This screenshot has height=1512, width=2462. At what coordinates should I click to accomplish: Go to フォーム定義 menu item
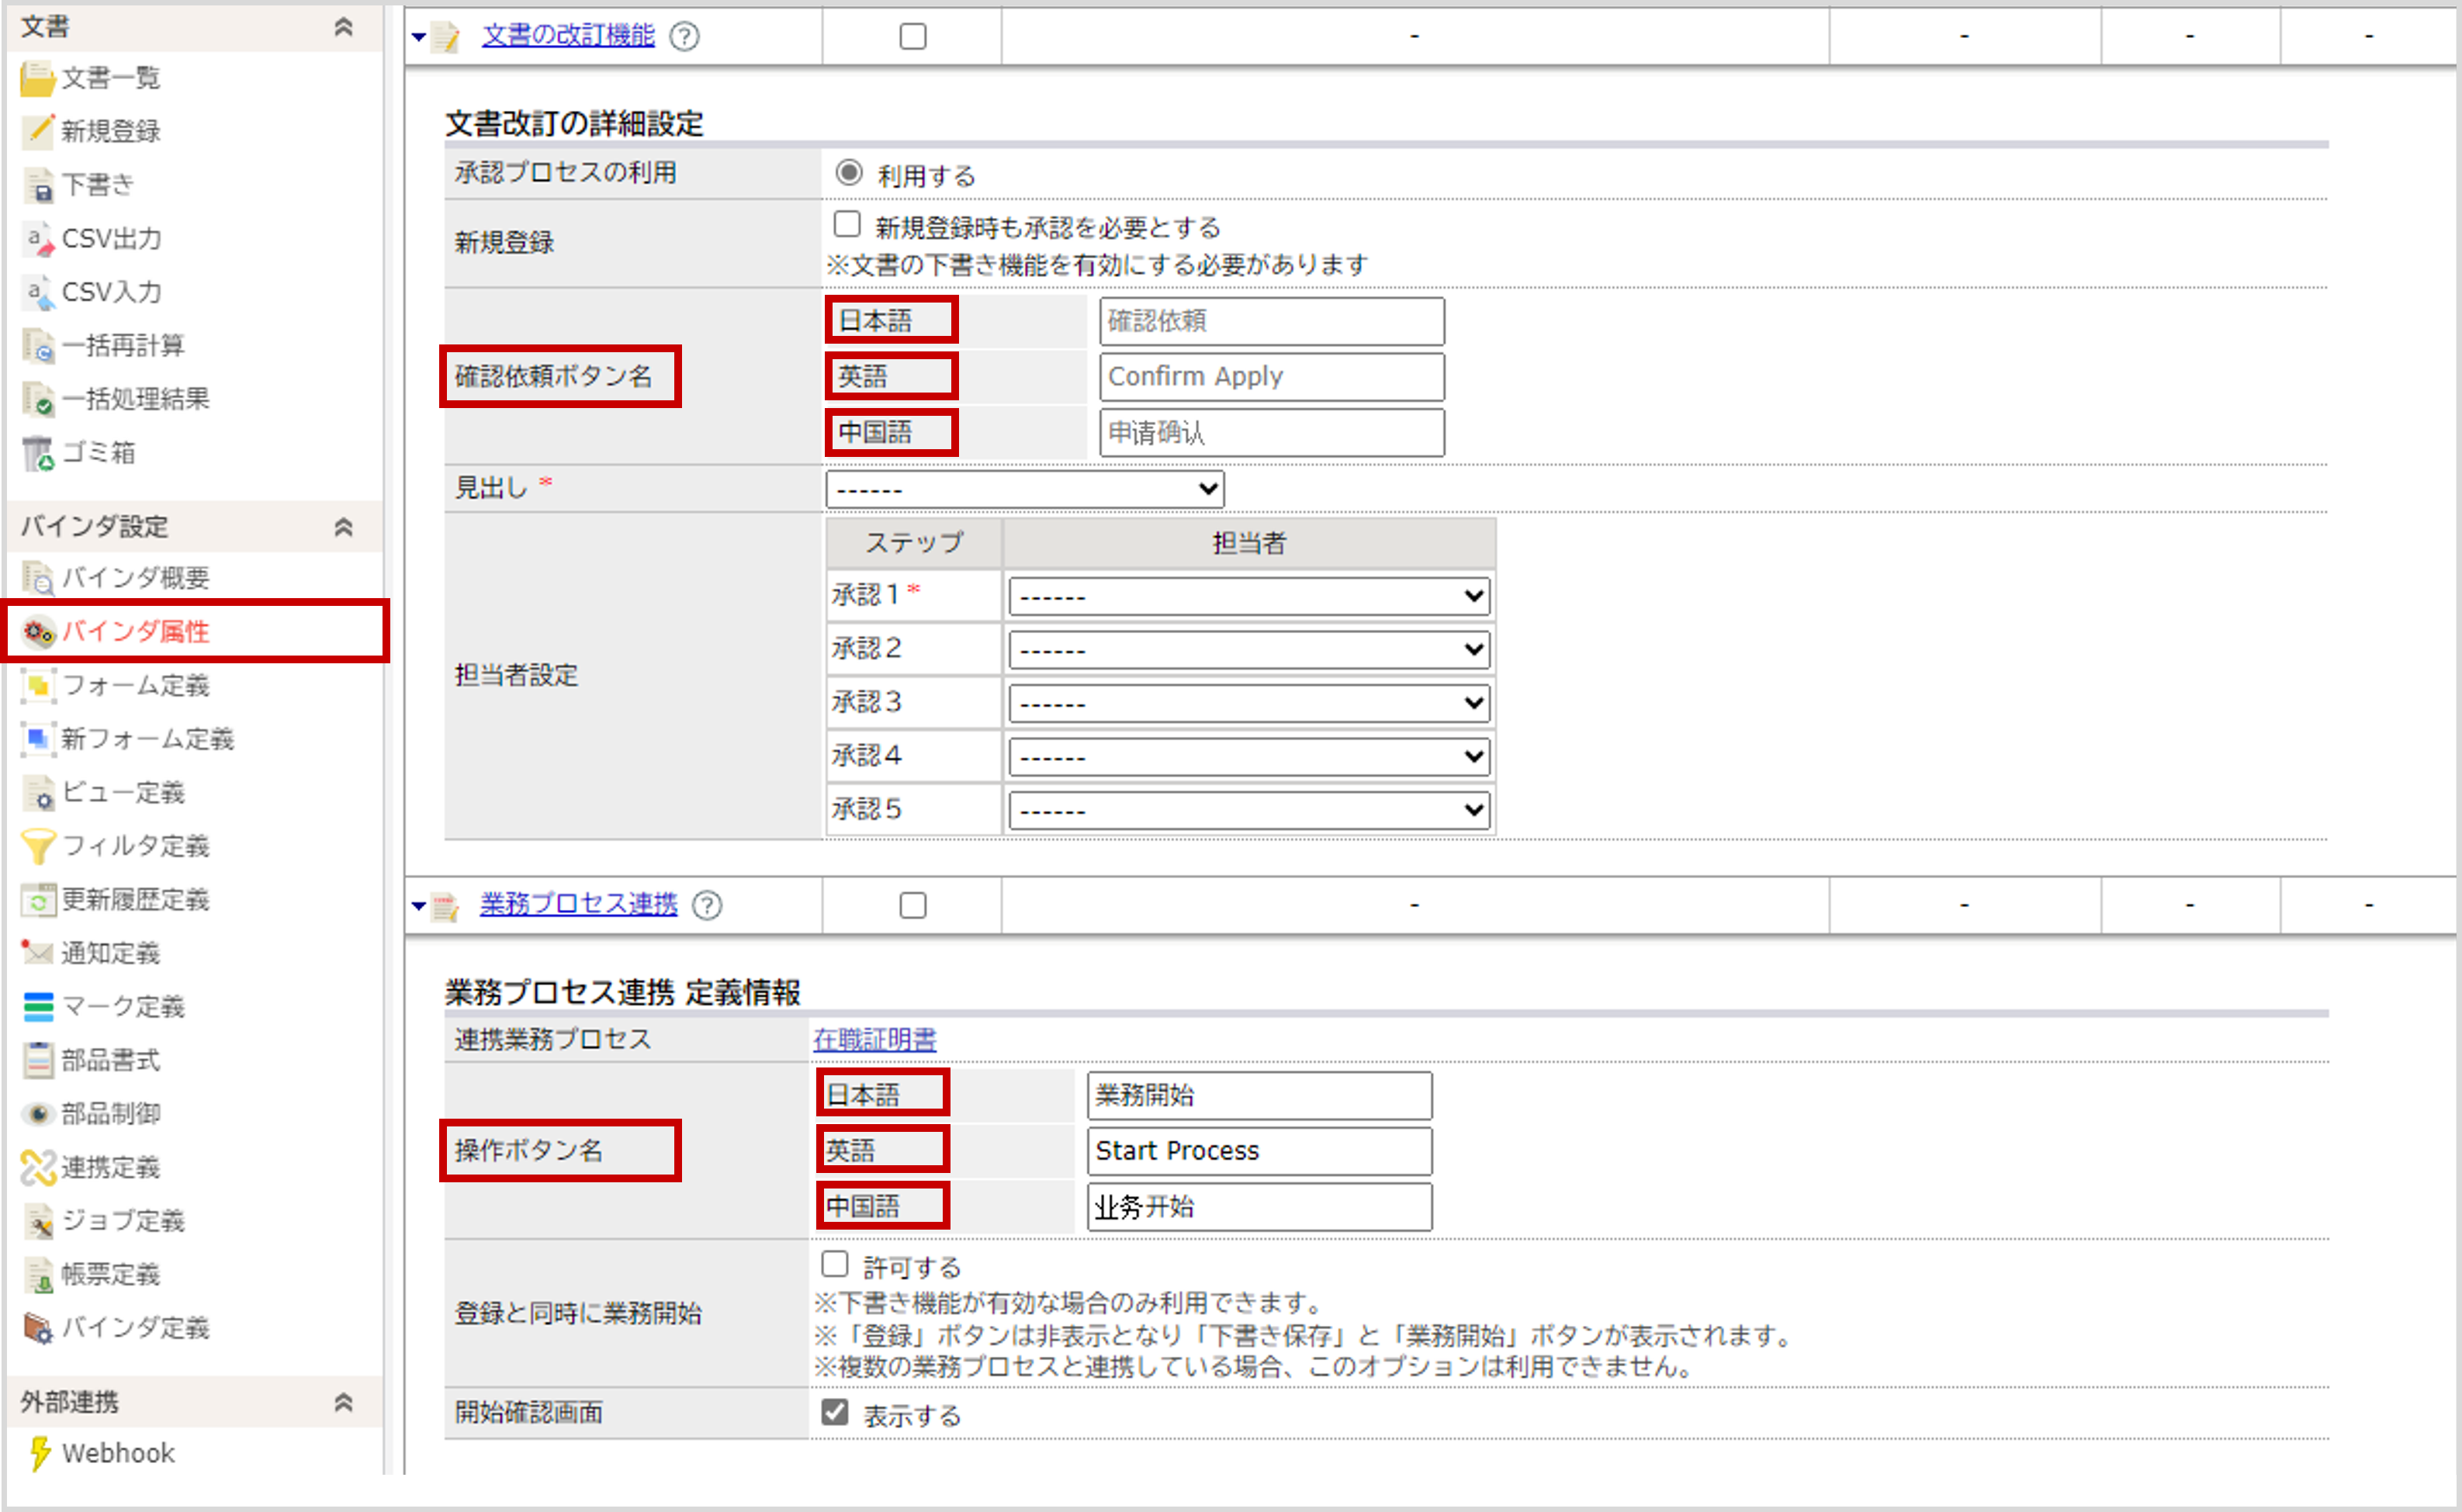click(135, 685)
